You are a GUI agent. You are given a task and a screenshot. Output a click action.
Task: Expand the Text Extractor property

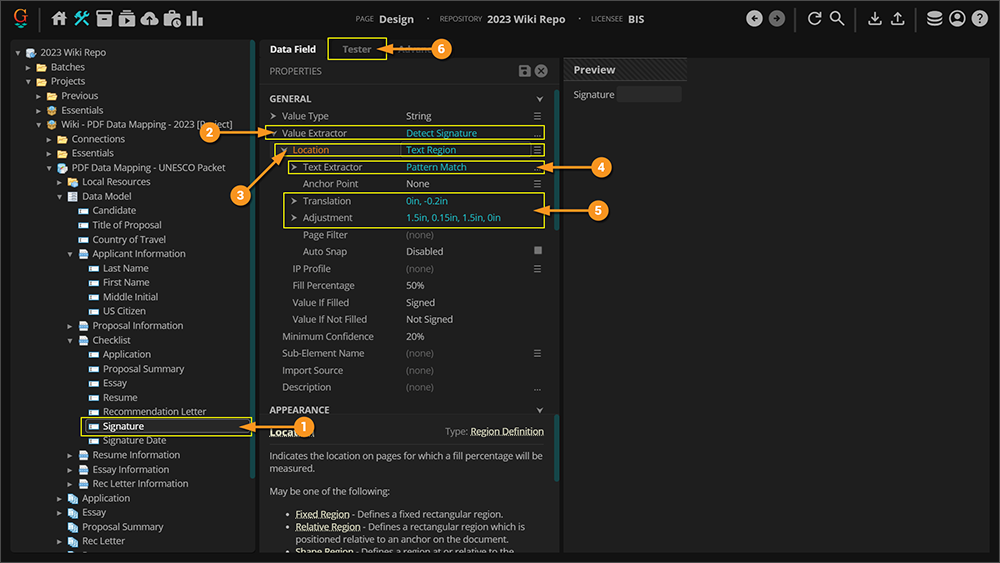pyautogui.click(x=294, y=167)
